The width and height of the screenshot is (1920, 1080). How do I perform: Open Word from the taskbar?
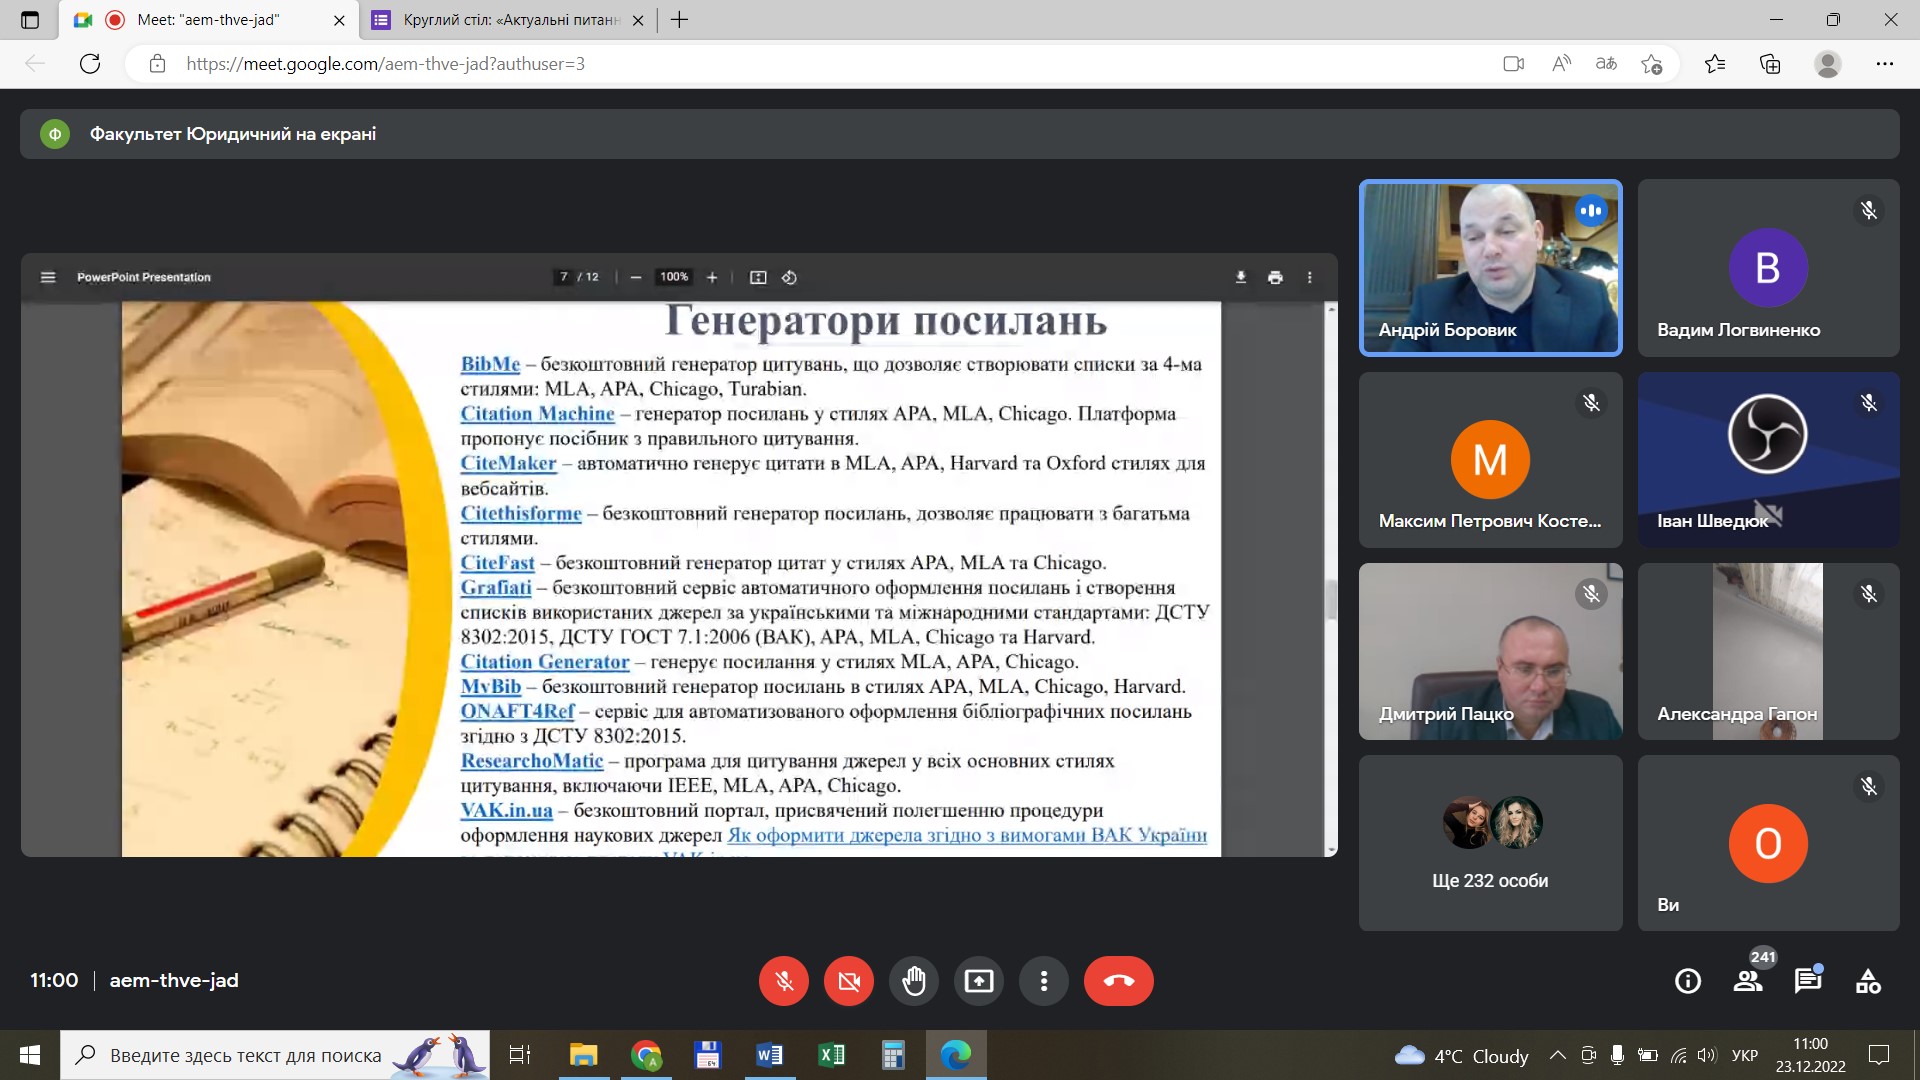click(x=769, y=1055)
